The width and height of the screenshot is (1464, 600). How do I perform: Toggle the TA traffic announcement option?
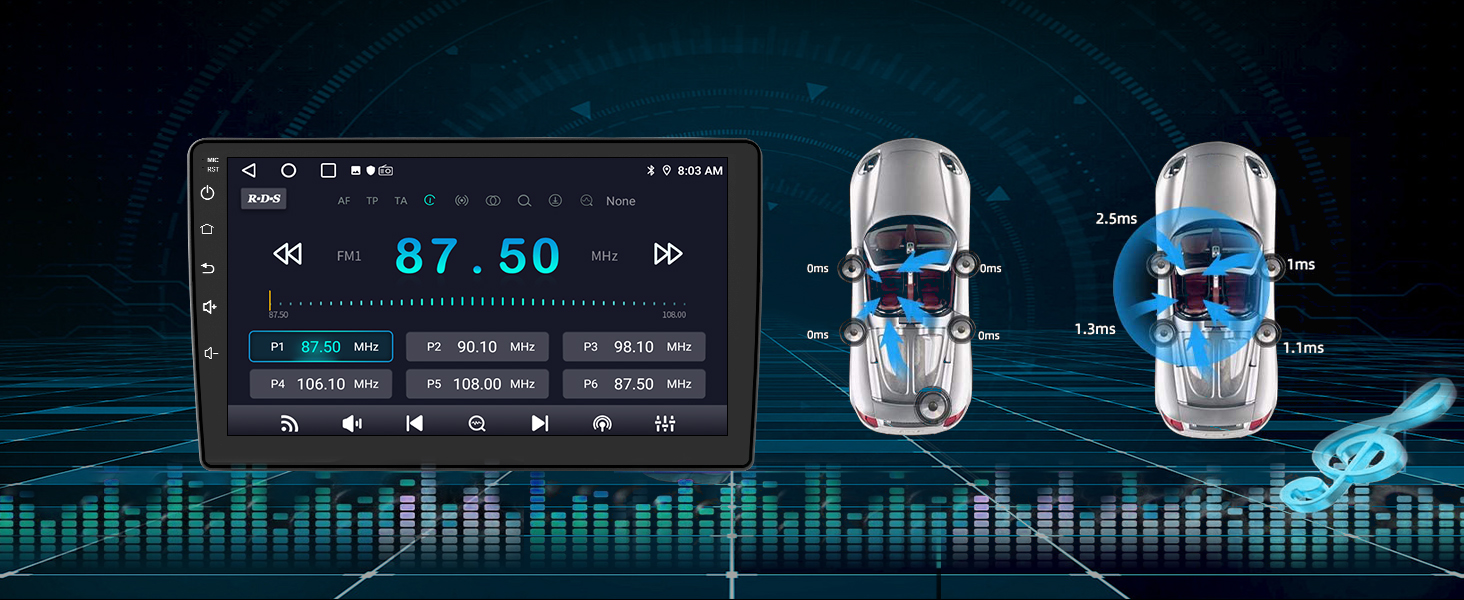coord(401,201)
